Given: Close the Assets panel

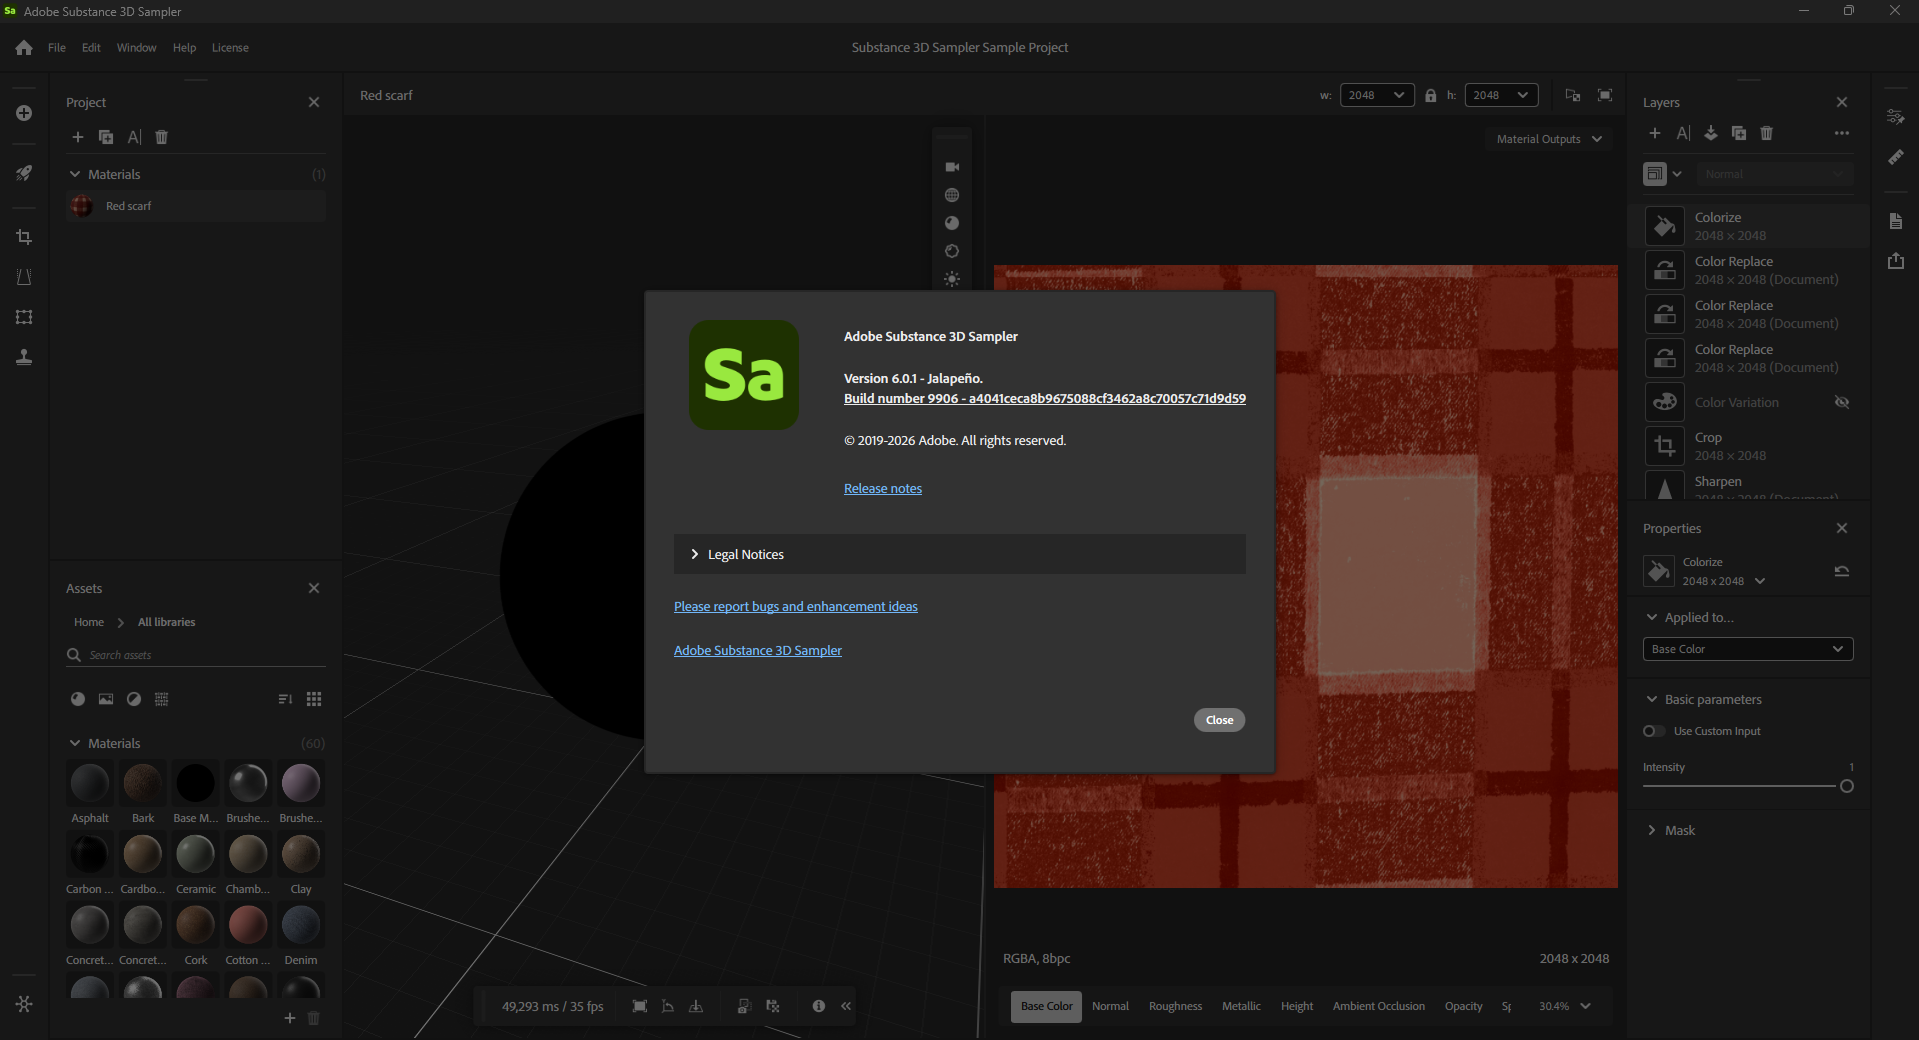Looking at the screenshot, I should click(x=314, y=588).
